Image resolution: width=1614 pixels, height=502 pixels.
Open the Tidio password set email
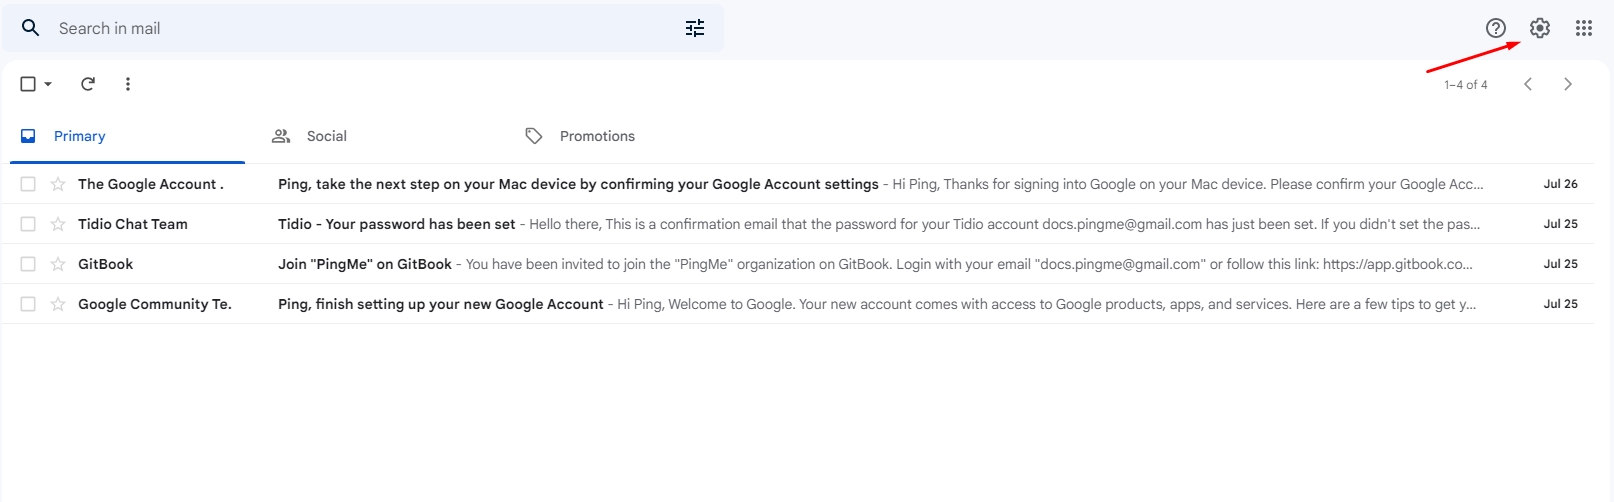(x=397, y=224)
